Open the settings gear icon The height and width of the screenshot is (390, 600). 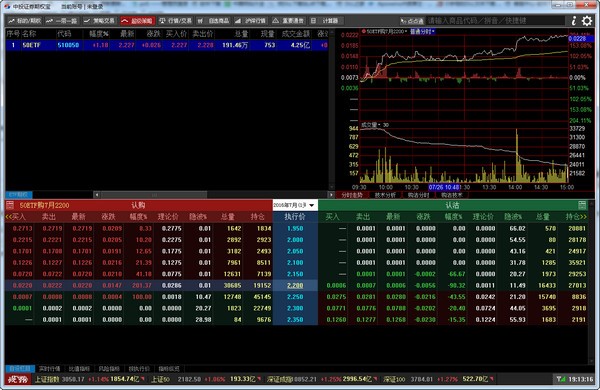click(587, 21)
